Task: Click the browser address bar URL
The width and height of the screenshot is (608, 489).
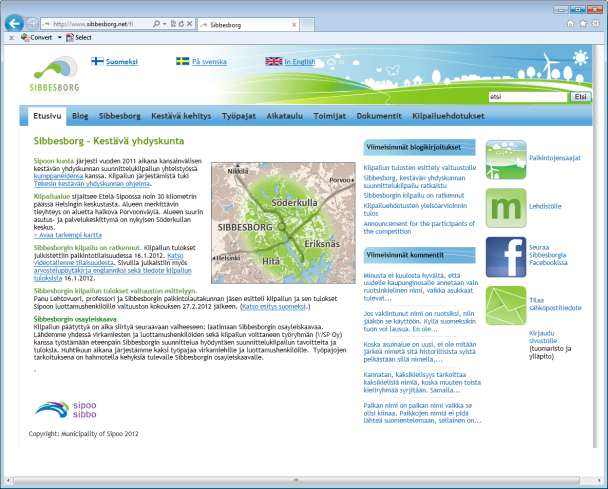Action: click(x=93, y=24)
